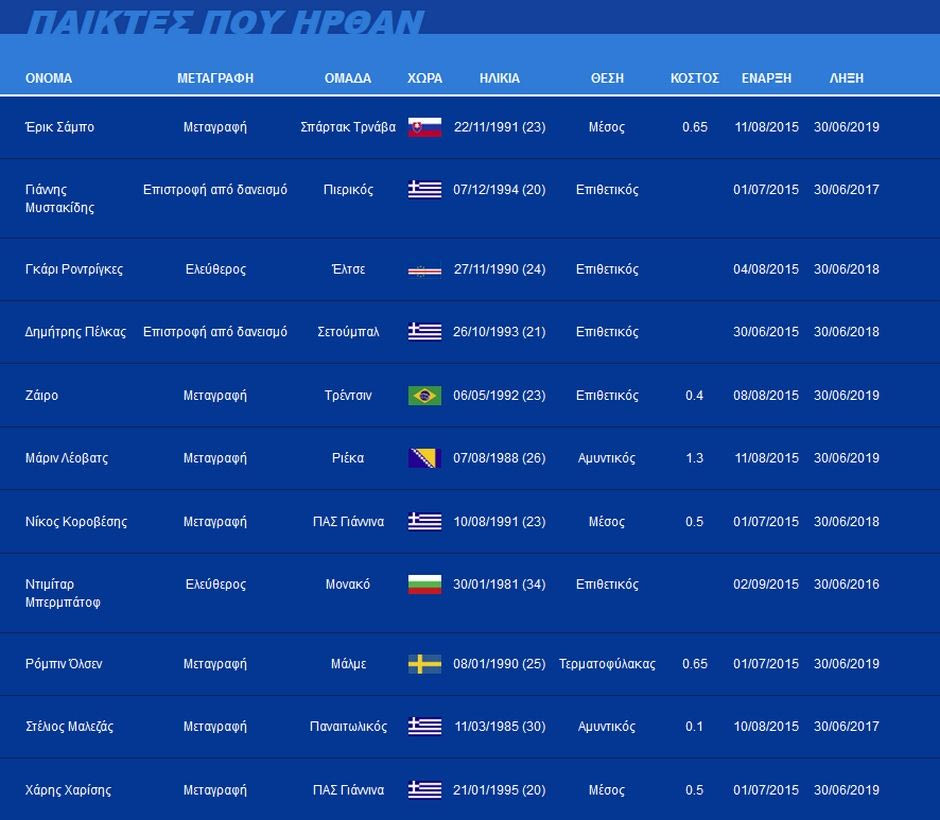940x820 pixels.
Task: Sort by the ΚΟΣΤΟΣ column header
Action: click(x=694, y=78)
